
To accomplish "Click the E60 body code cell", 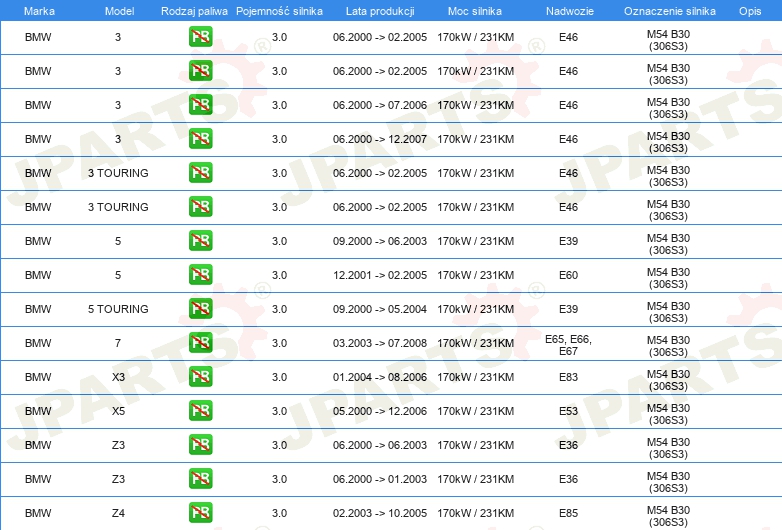I will point(568,275).
